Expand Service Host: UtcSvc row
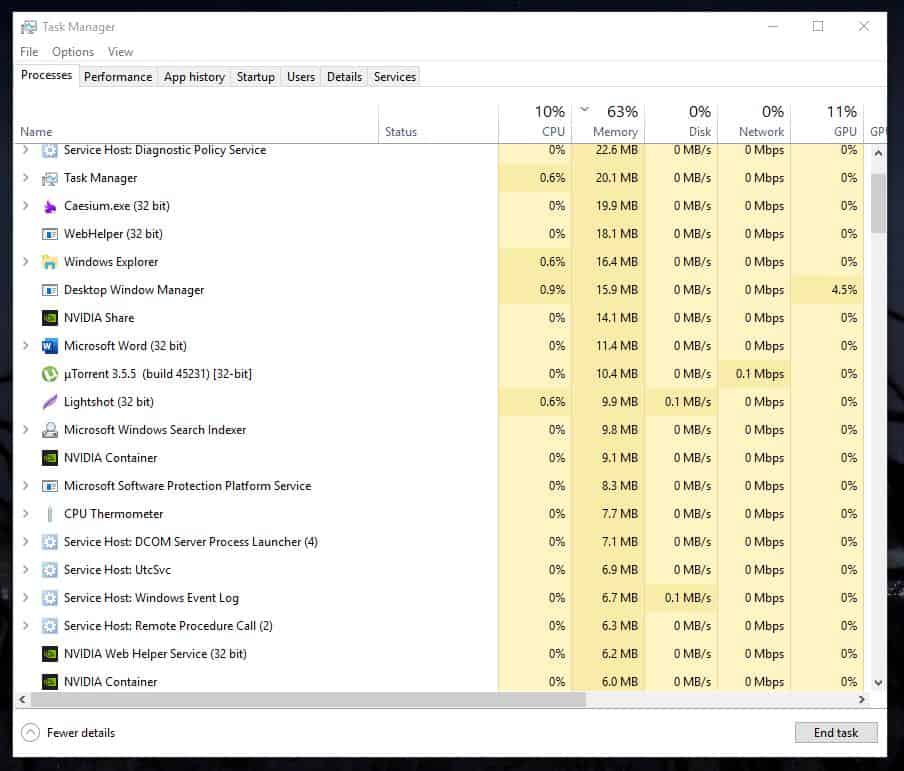Image resolution: width=904 pixels, height=771 pixels. pyautogui.click(x=25, y=569)
